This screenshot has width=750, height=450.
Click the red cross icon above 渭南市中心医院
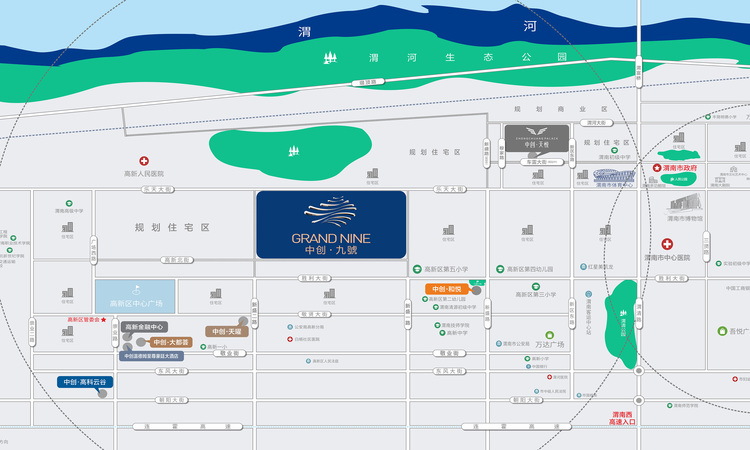point(667,244)
